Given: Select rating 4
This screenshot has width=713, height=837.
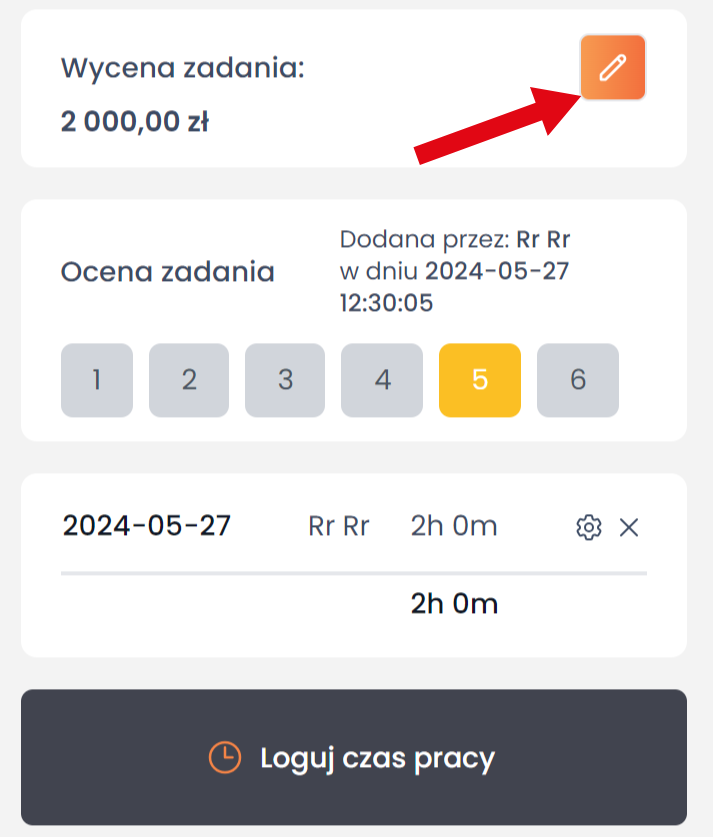Looking at the screenshot, I should pos(382,380).
